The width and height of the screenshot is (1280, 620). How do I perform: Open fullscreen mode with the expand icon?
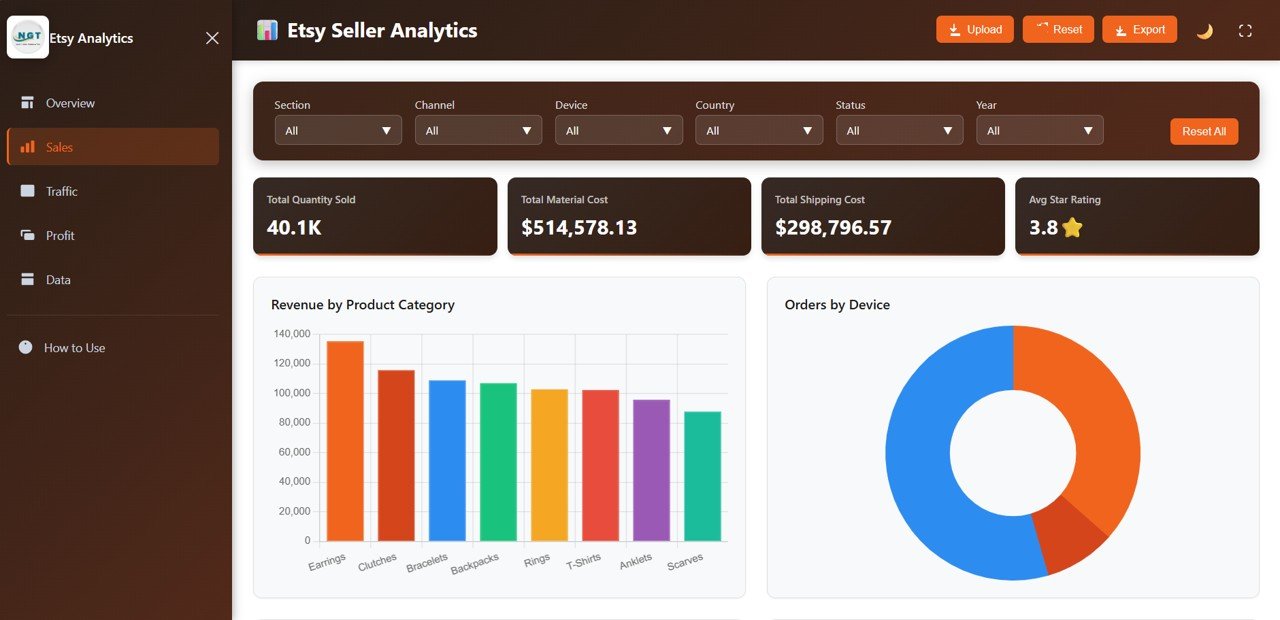click(x=1244, y=29)
